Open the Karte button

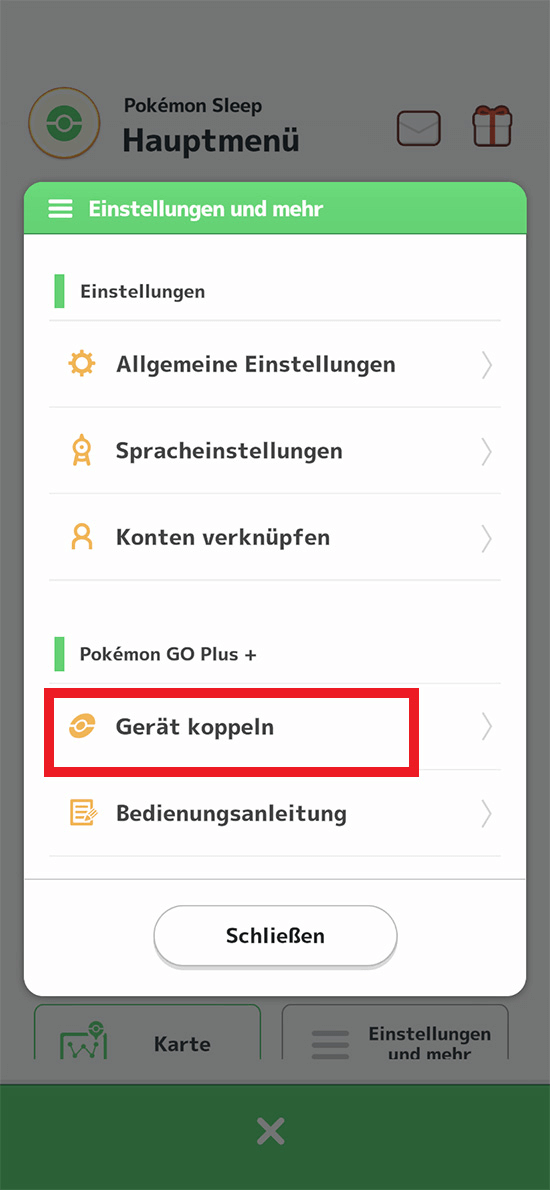tap(147, 1034)
